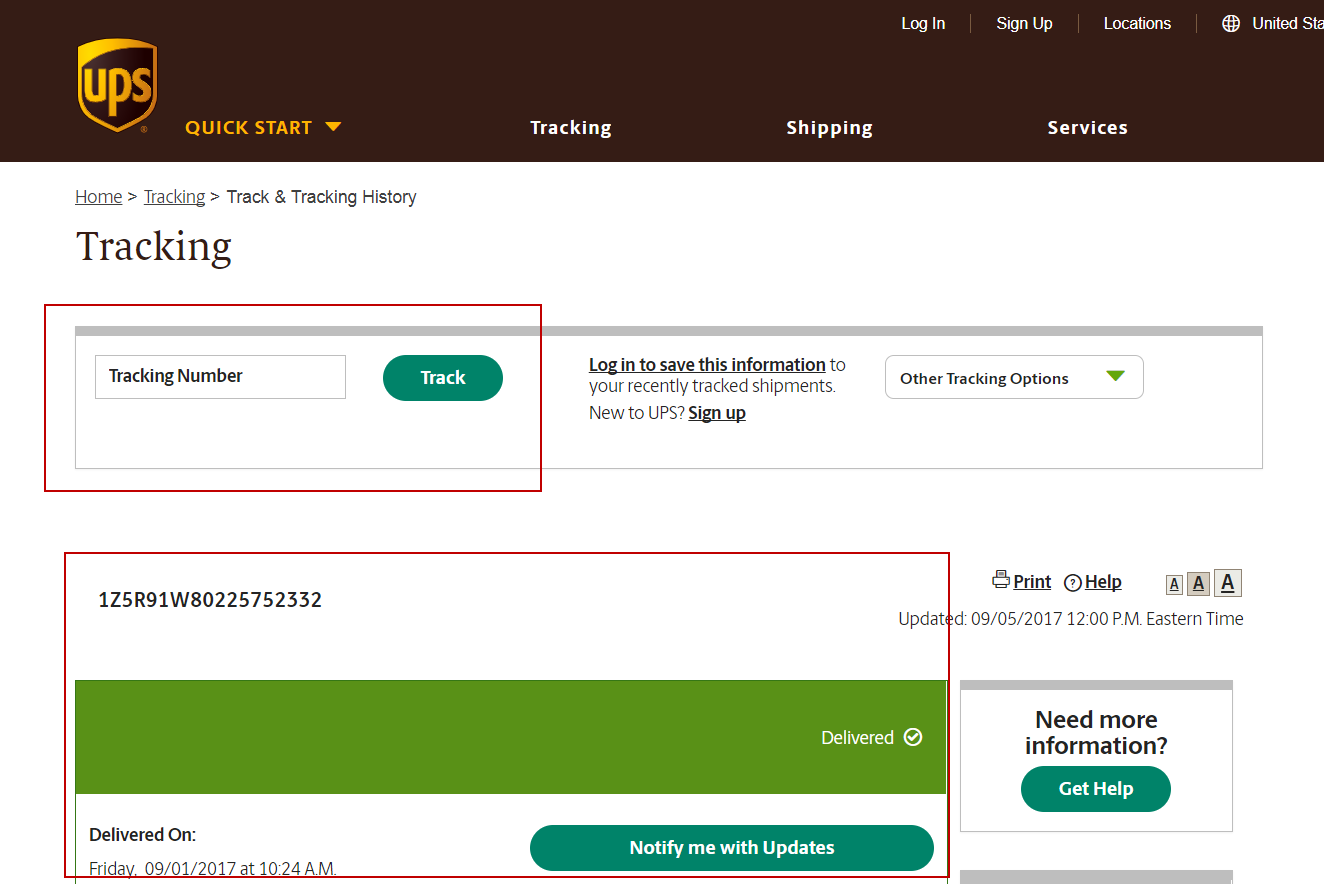The width and height of the screenshot is (1324, 884).
Task: Open the Locations link
Action: [1137, 23]
